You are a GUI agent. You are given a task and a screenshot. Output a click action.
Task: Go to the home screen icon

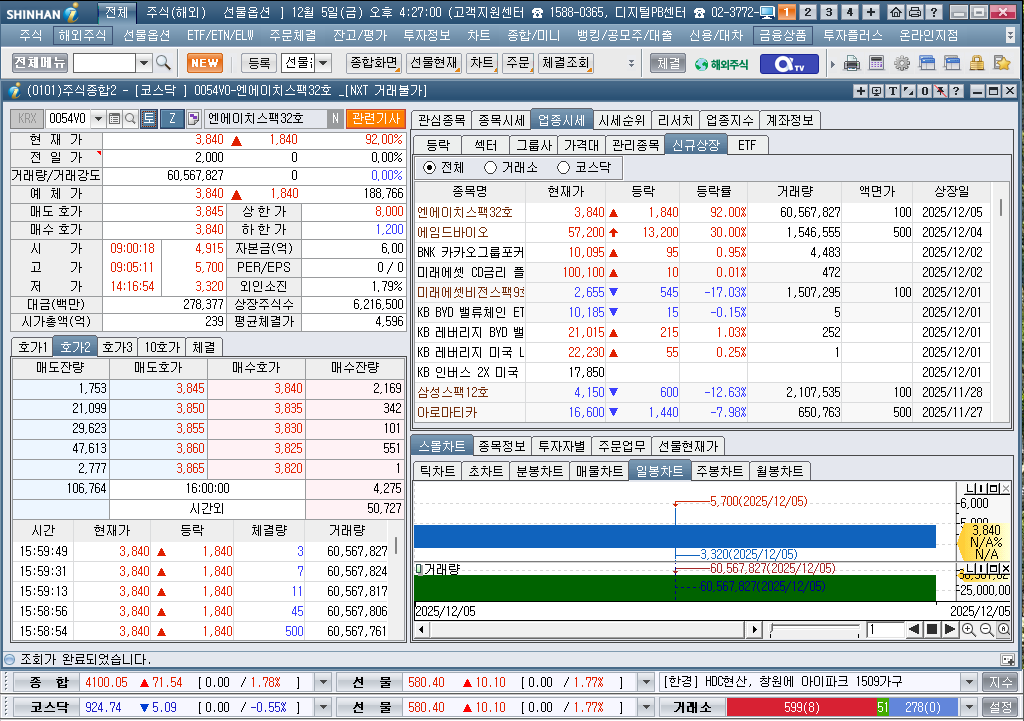click(x=896, y=12)
